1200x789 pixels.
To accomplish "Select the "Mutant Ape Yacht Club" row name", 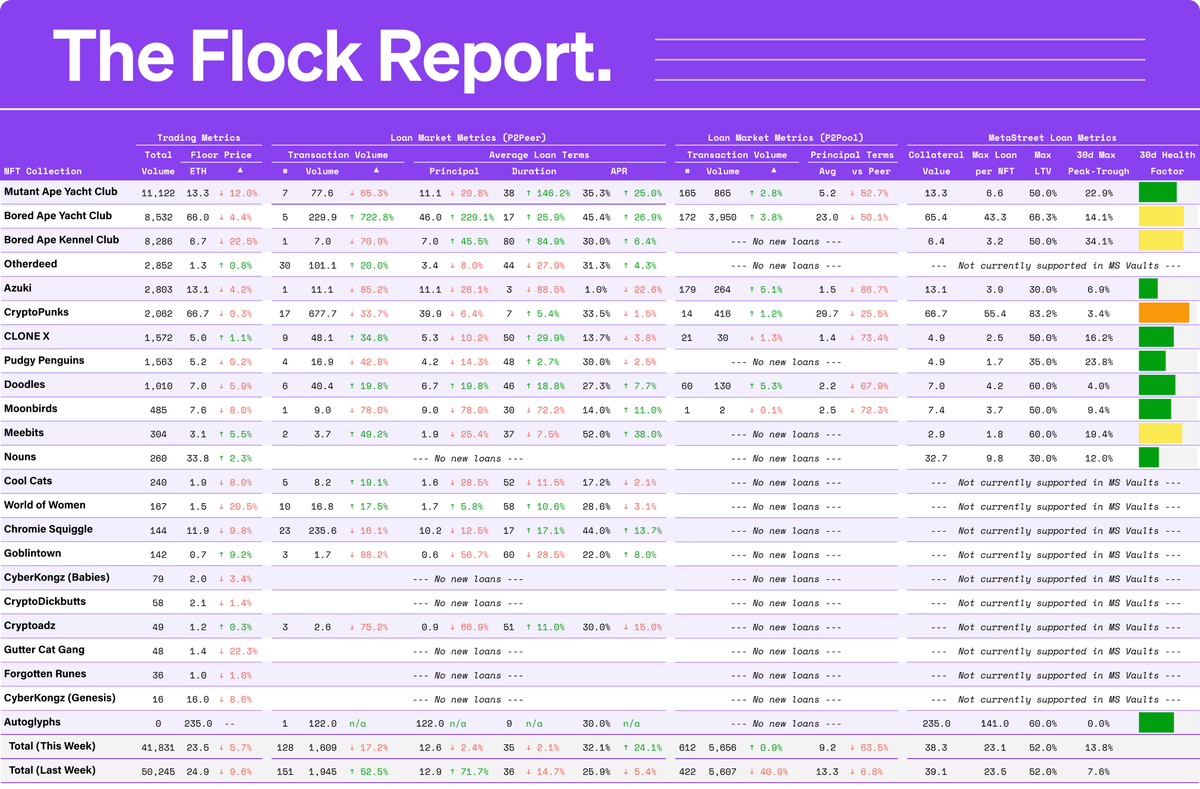I will (61, 191).
